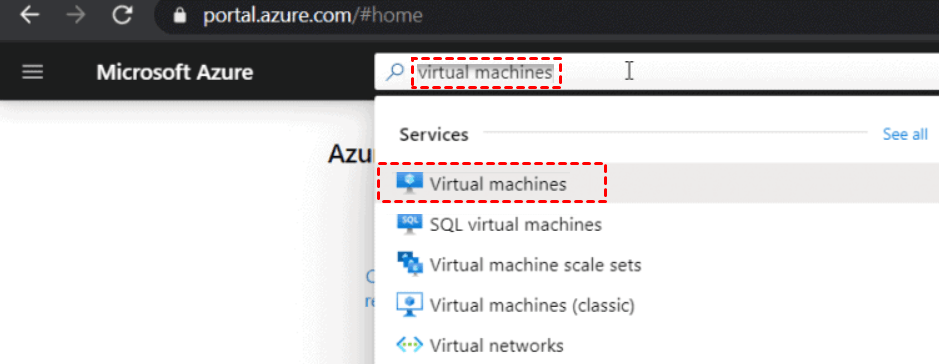
Task: Click the search field containing 'virtual machines'
Action: click(x=657, y=72)
